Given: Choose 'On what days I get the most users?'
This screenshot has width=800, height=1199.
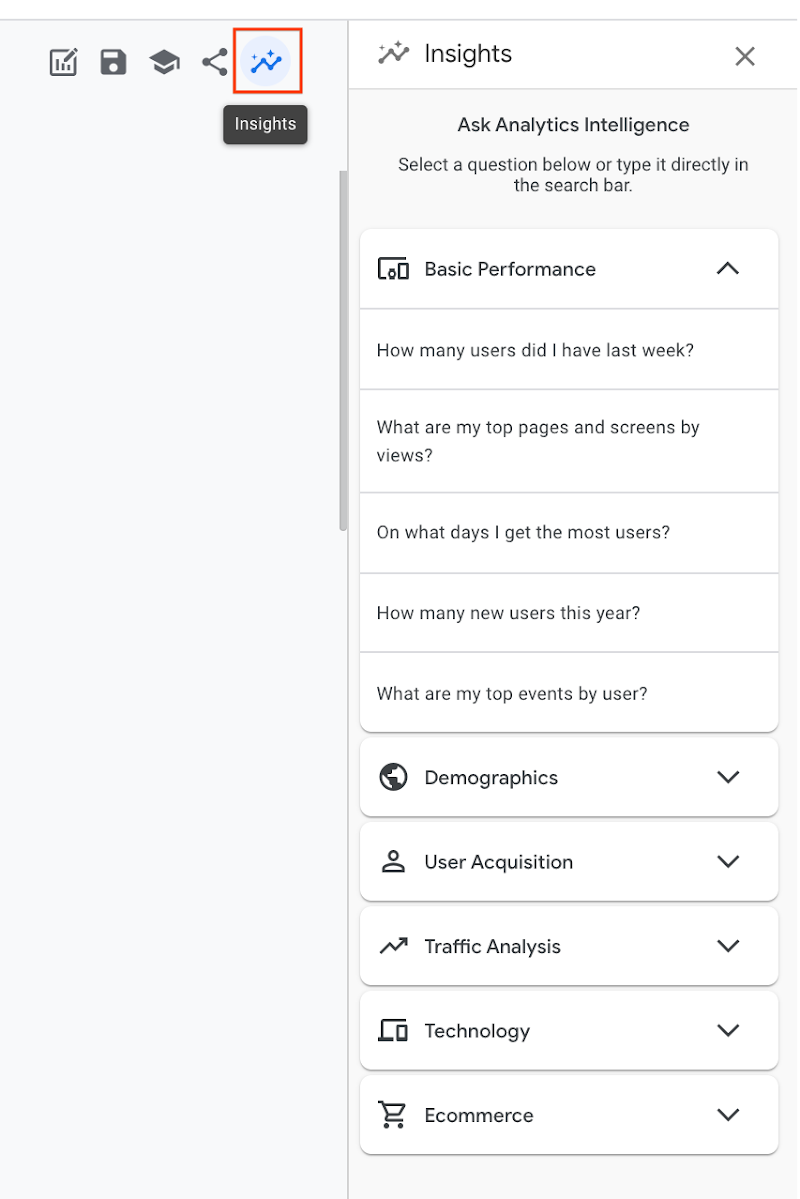Looking at the screenshot, I should click(x=523, y=532).
